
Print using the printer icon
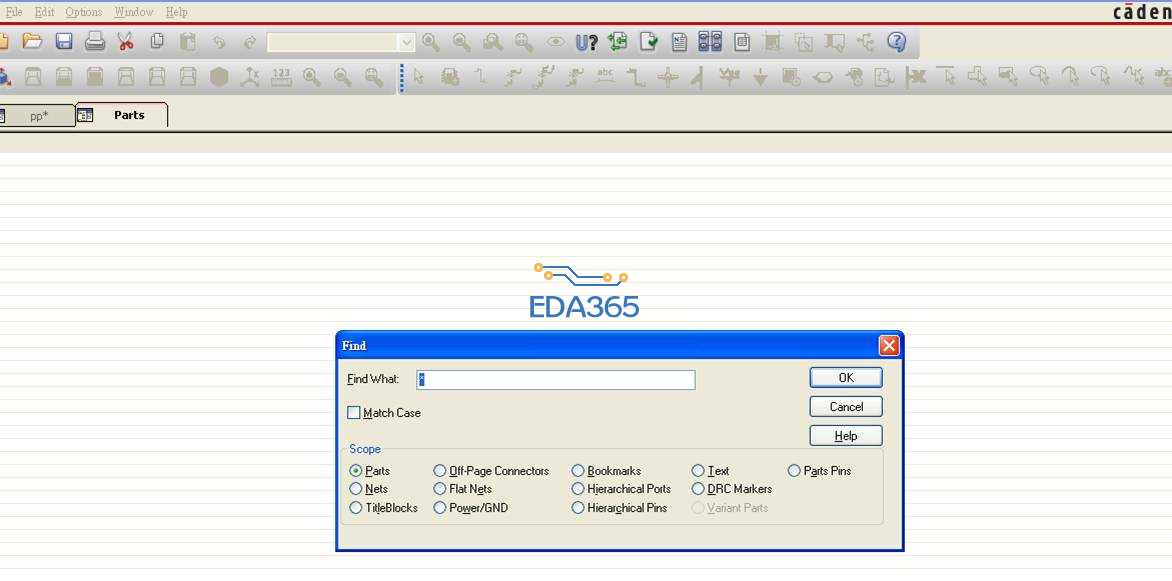pyautogui.click(x=95, y=41)
